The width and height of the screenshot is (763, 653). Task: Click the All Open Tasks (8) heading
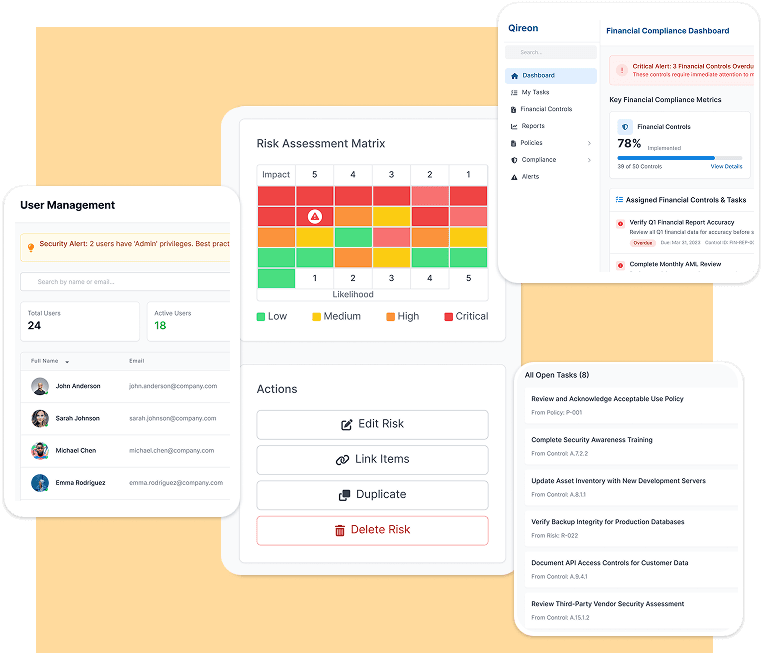pyautogui.click(x=557, y=375)
